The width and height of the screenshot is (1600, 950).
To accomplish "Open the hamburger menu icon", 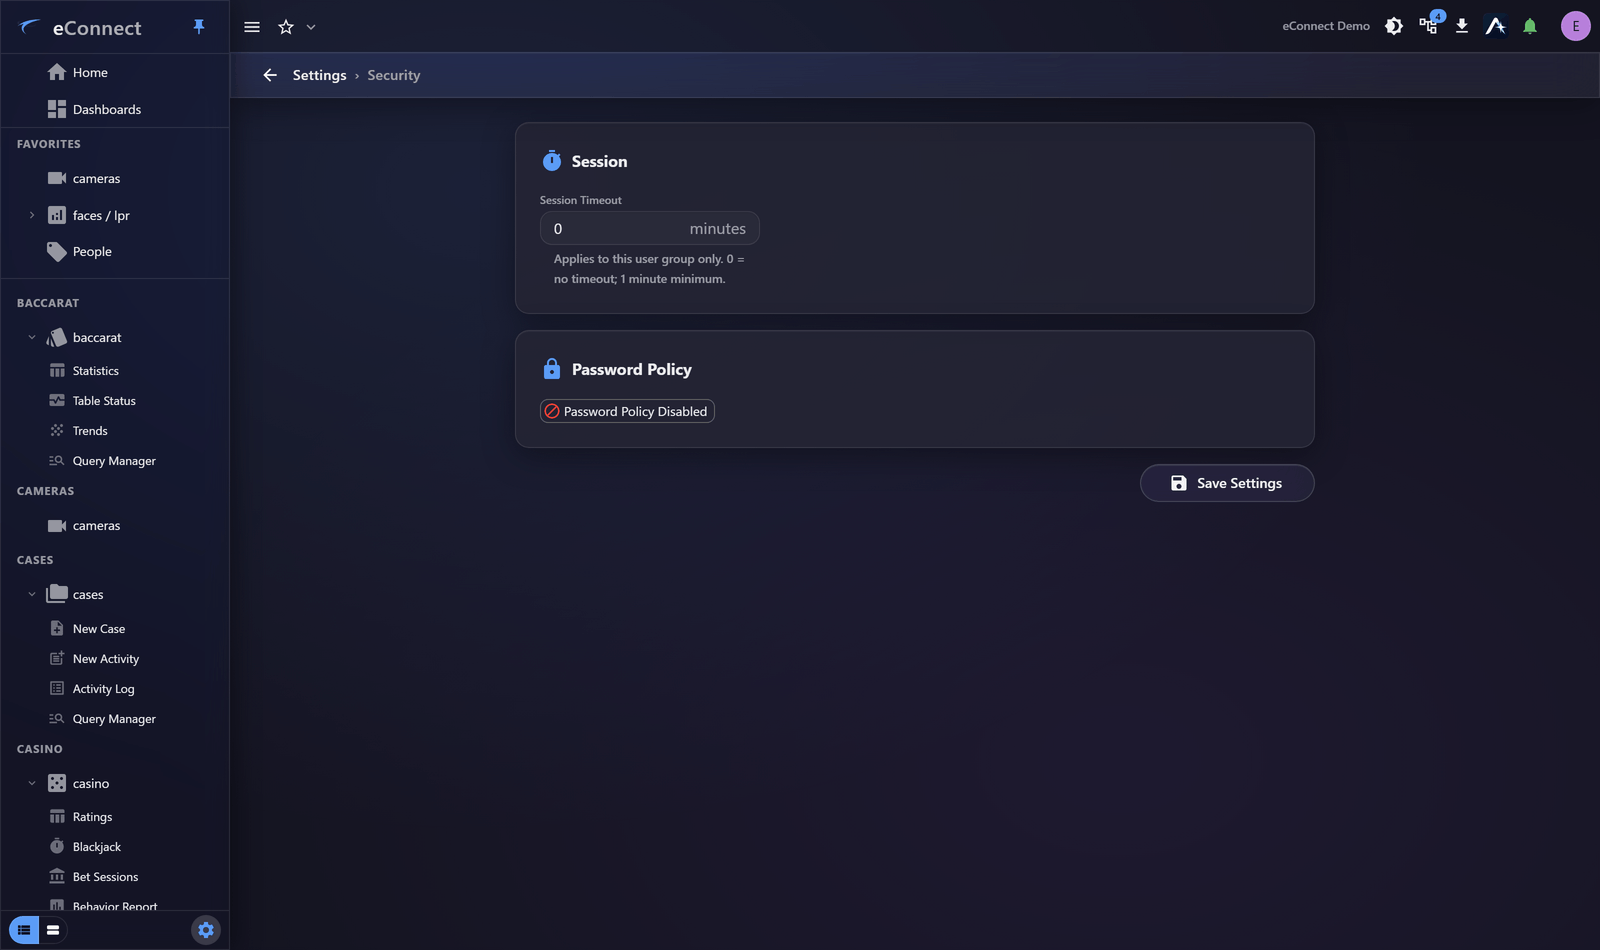I will coord(252,27).
